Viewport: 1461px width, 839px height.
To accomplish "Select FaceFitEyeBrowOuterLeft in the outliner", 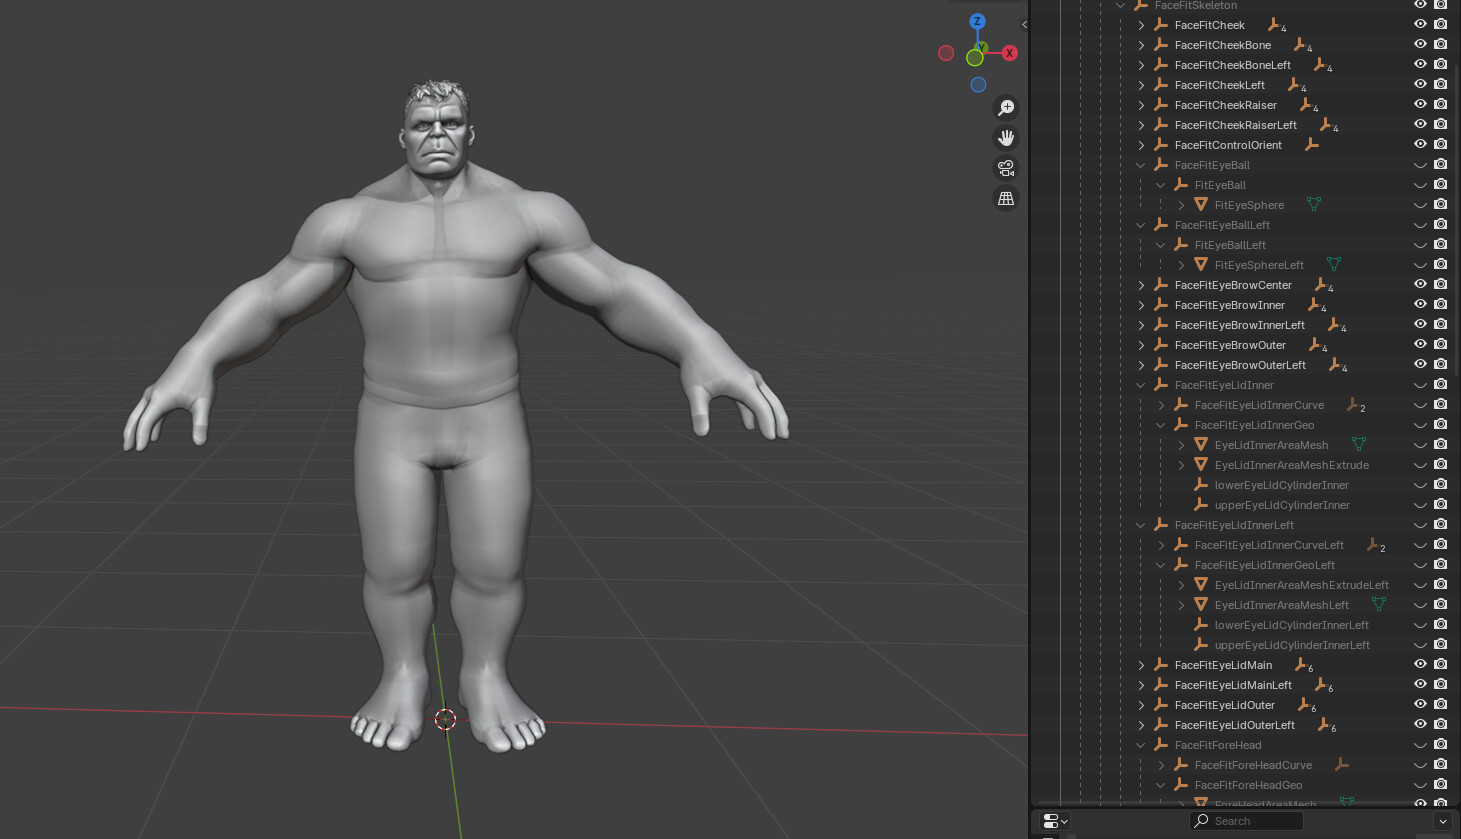I will point(1240,365).
